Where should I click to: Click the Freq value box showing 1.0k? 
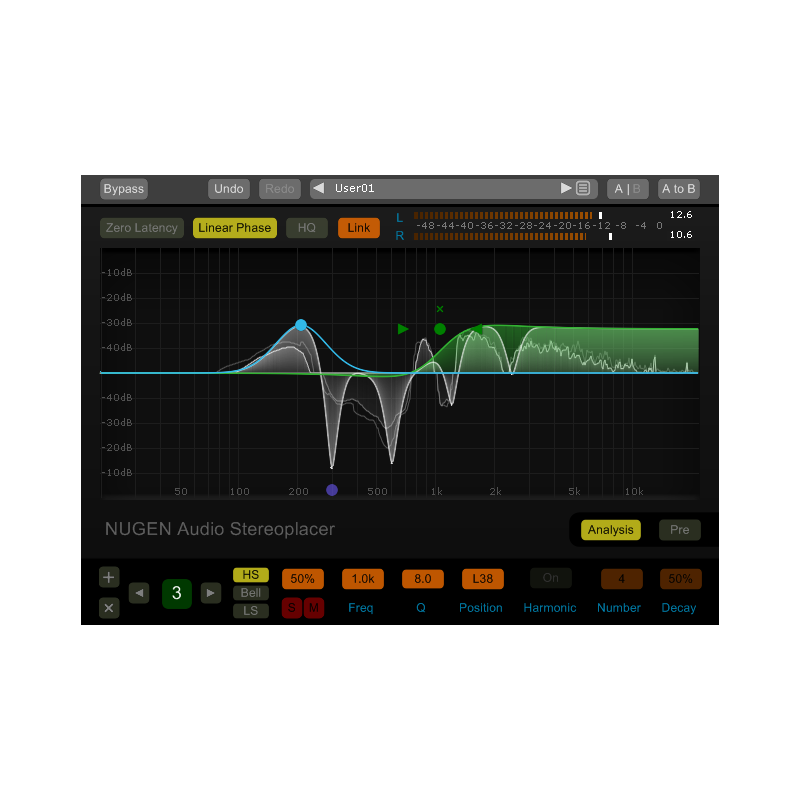coord(362,578)
